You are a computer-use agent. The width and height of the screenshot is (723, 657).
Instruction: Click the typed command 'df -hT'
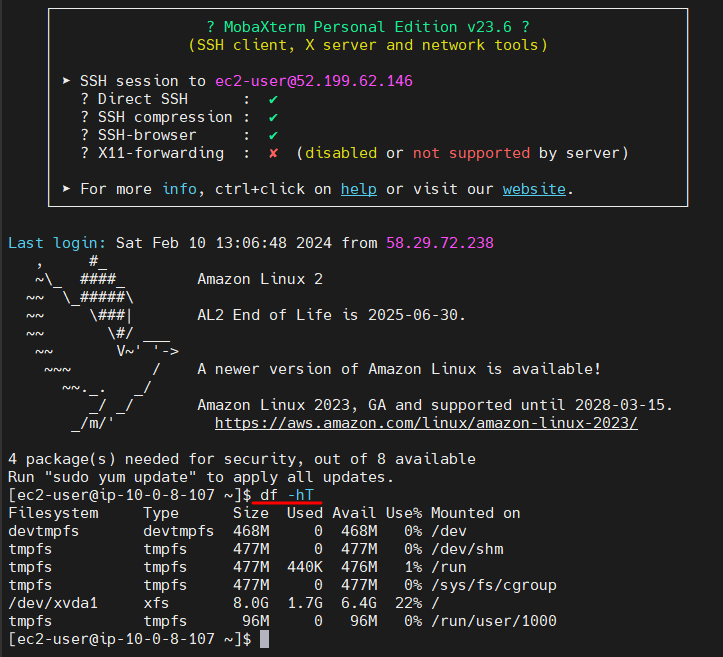pyautogui.click(x=286, y=495)
